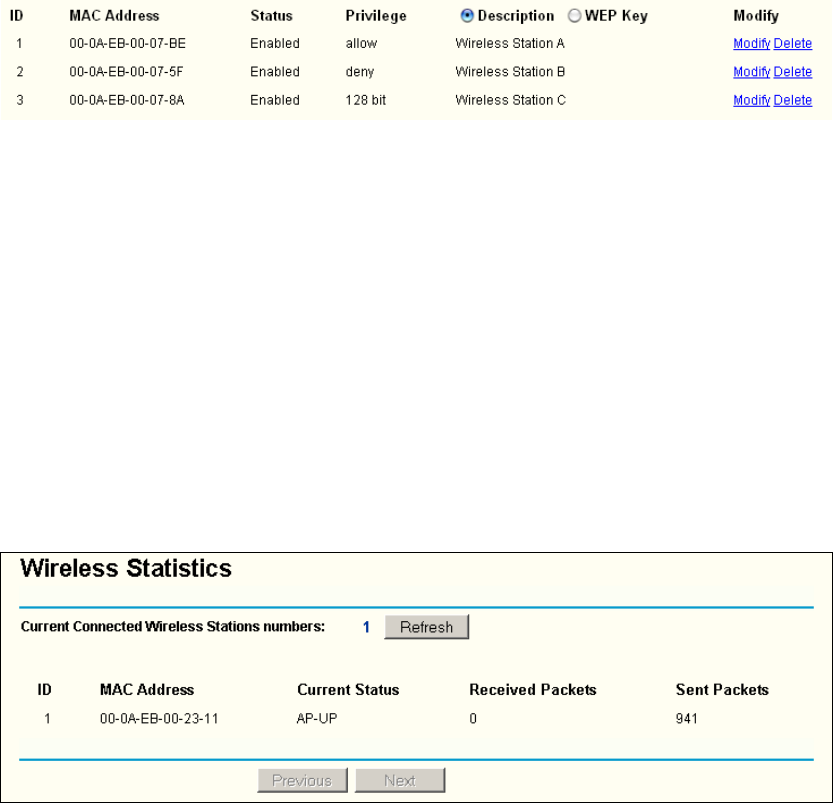Click the Modify column header
The width and height of the screenshot is (833, 803).
[x=756, y=16]
